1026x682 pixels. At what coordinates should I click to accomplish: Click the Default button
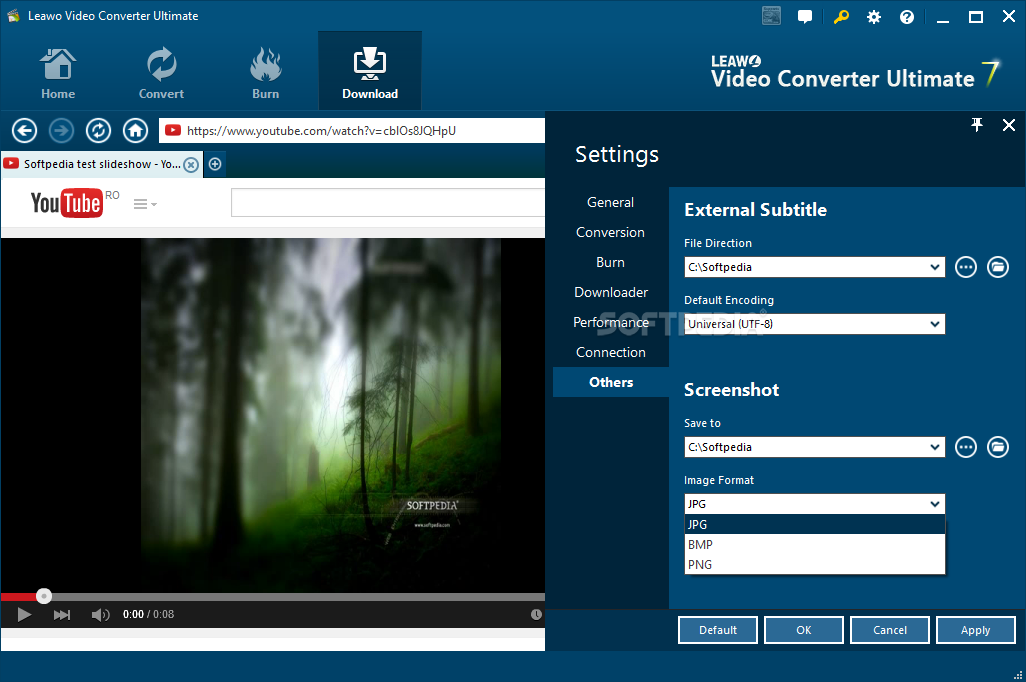(x=718, y=630)
